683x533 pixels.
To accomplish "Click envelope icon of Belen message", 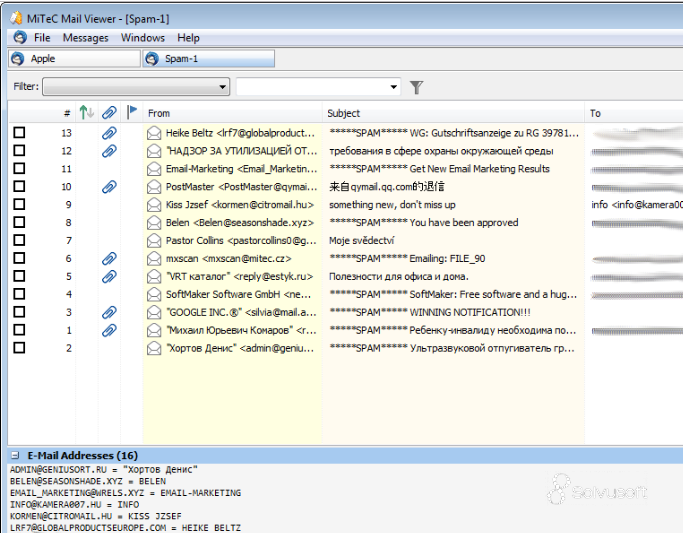I will [154, 223].
